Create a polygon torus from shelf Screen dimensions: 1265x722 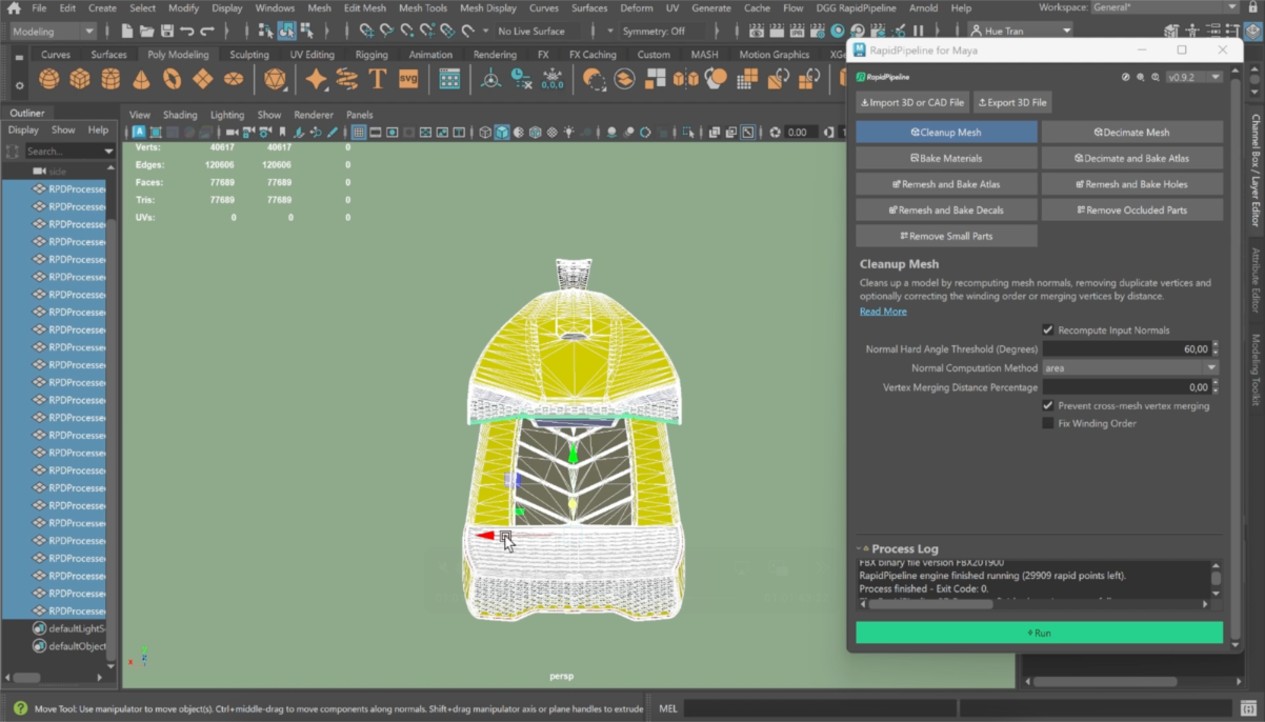pos(172,78)
